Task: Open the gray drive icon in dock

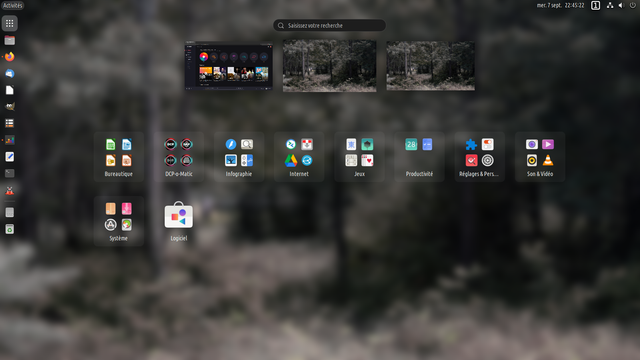Action: click(9, 212)
